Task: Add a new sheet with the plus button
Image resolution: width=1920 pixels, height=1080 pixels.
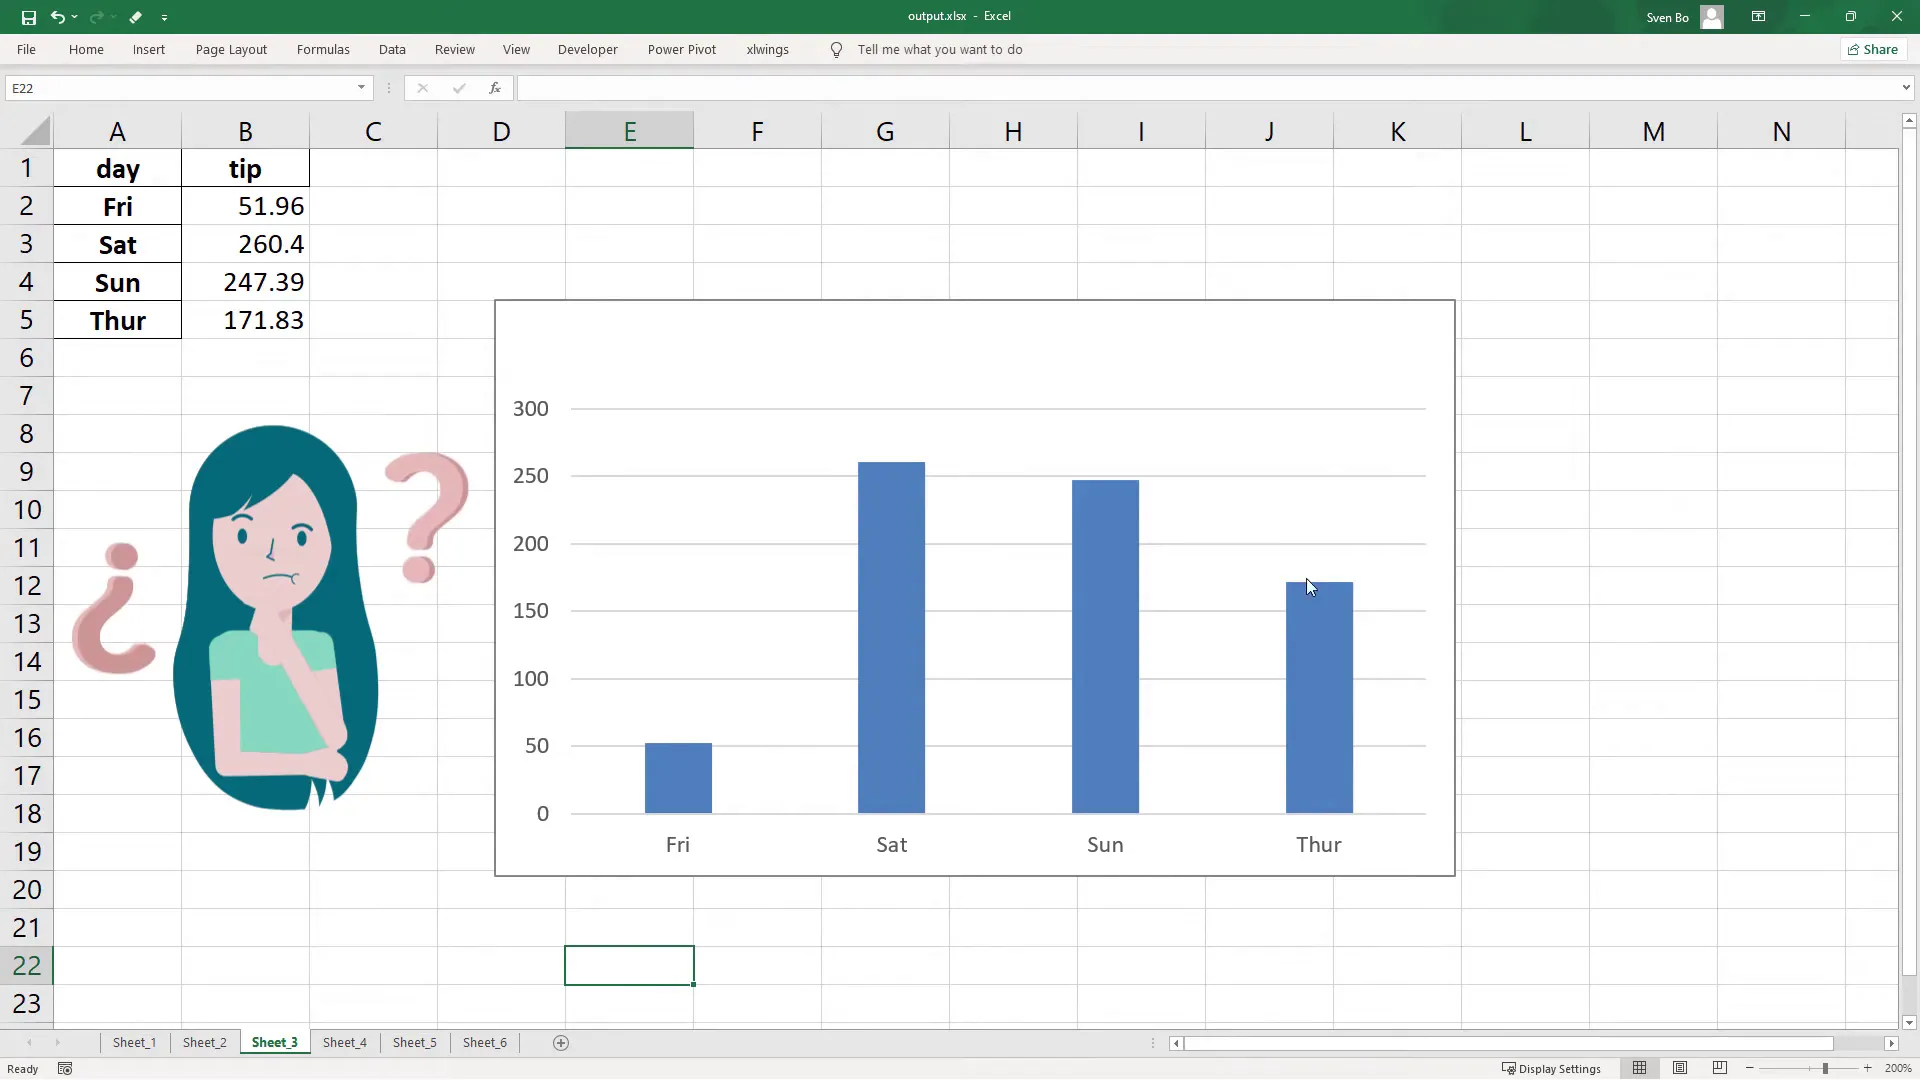Action: pos(561,1042)
